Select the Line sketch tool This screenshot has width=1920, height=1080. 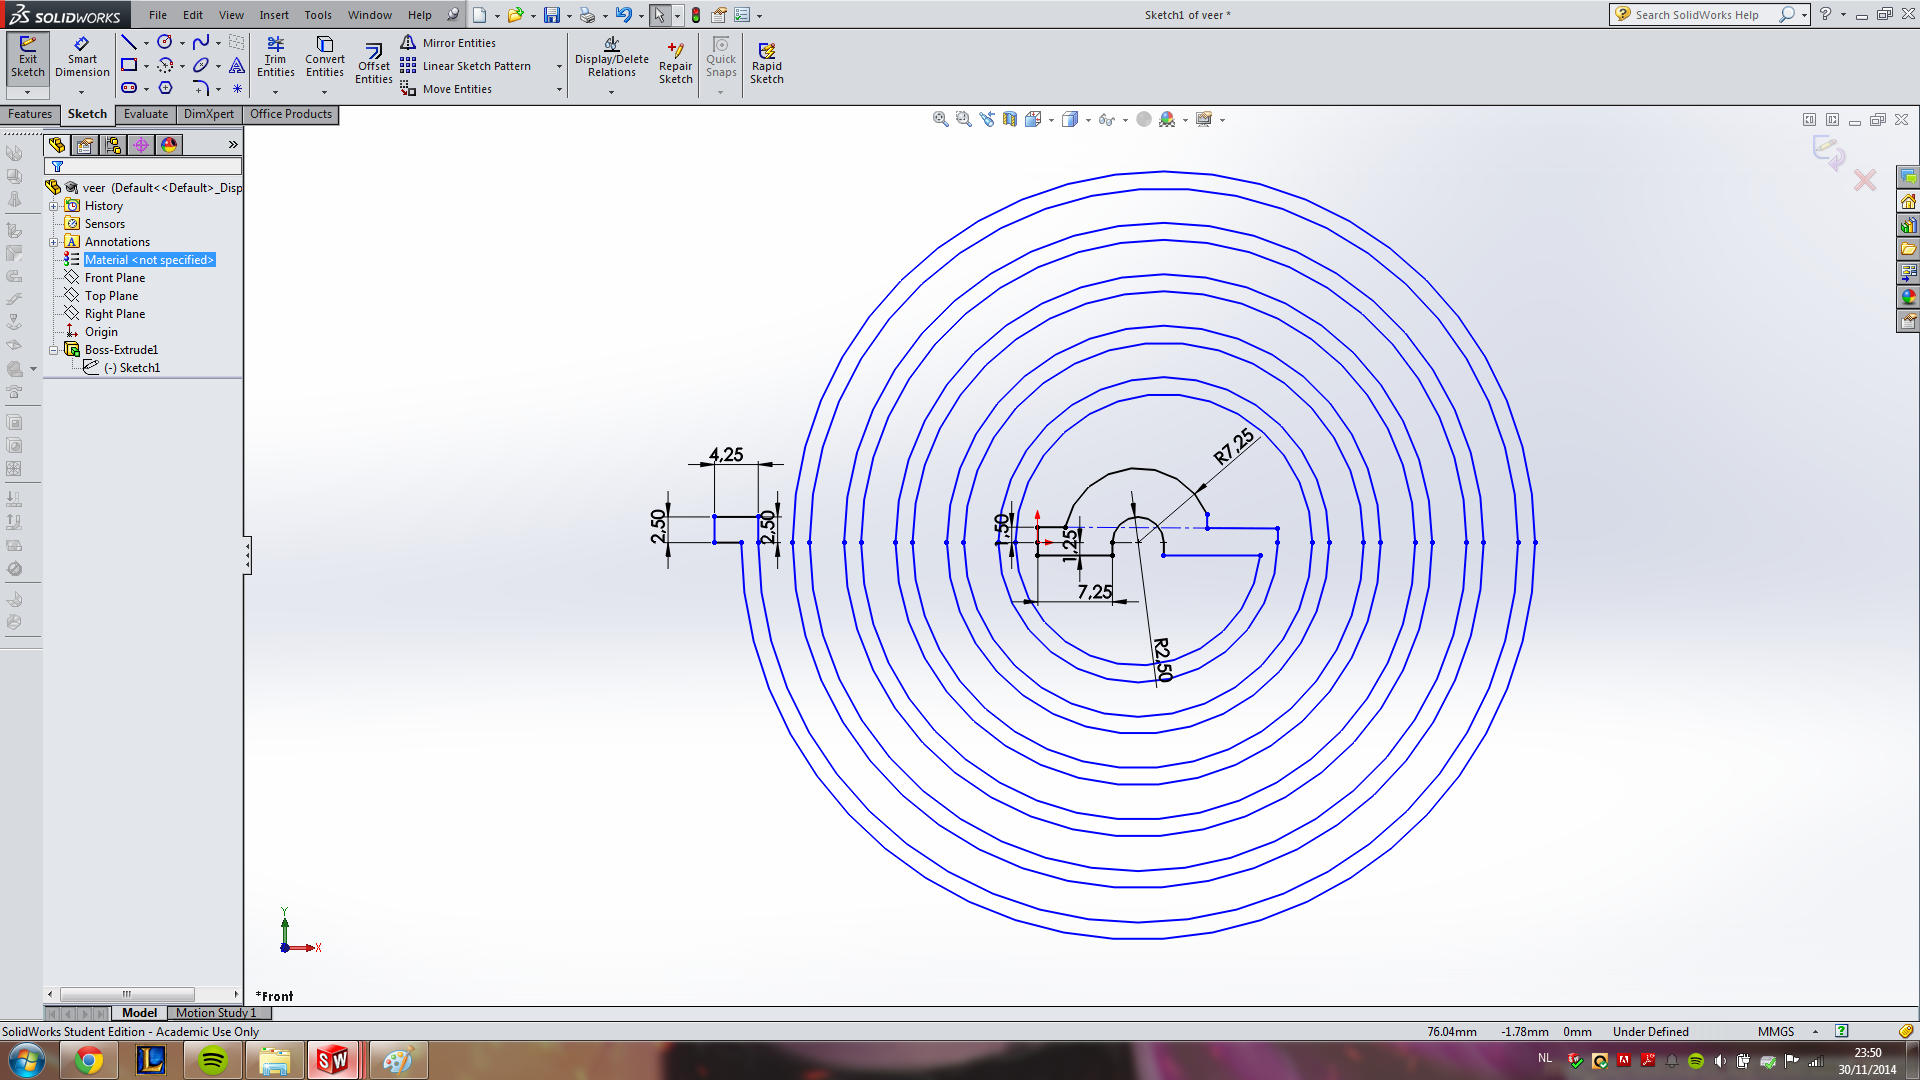[129, 42]
